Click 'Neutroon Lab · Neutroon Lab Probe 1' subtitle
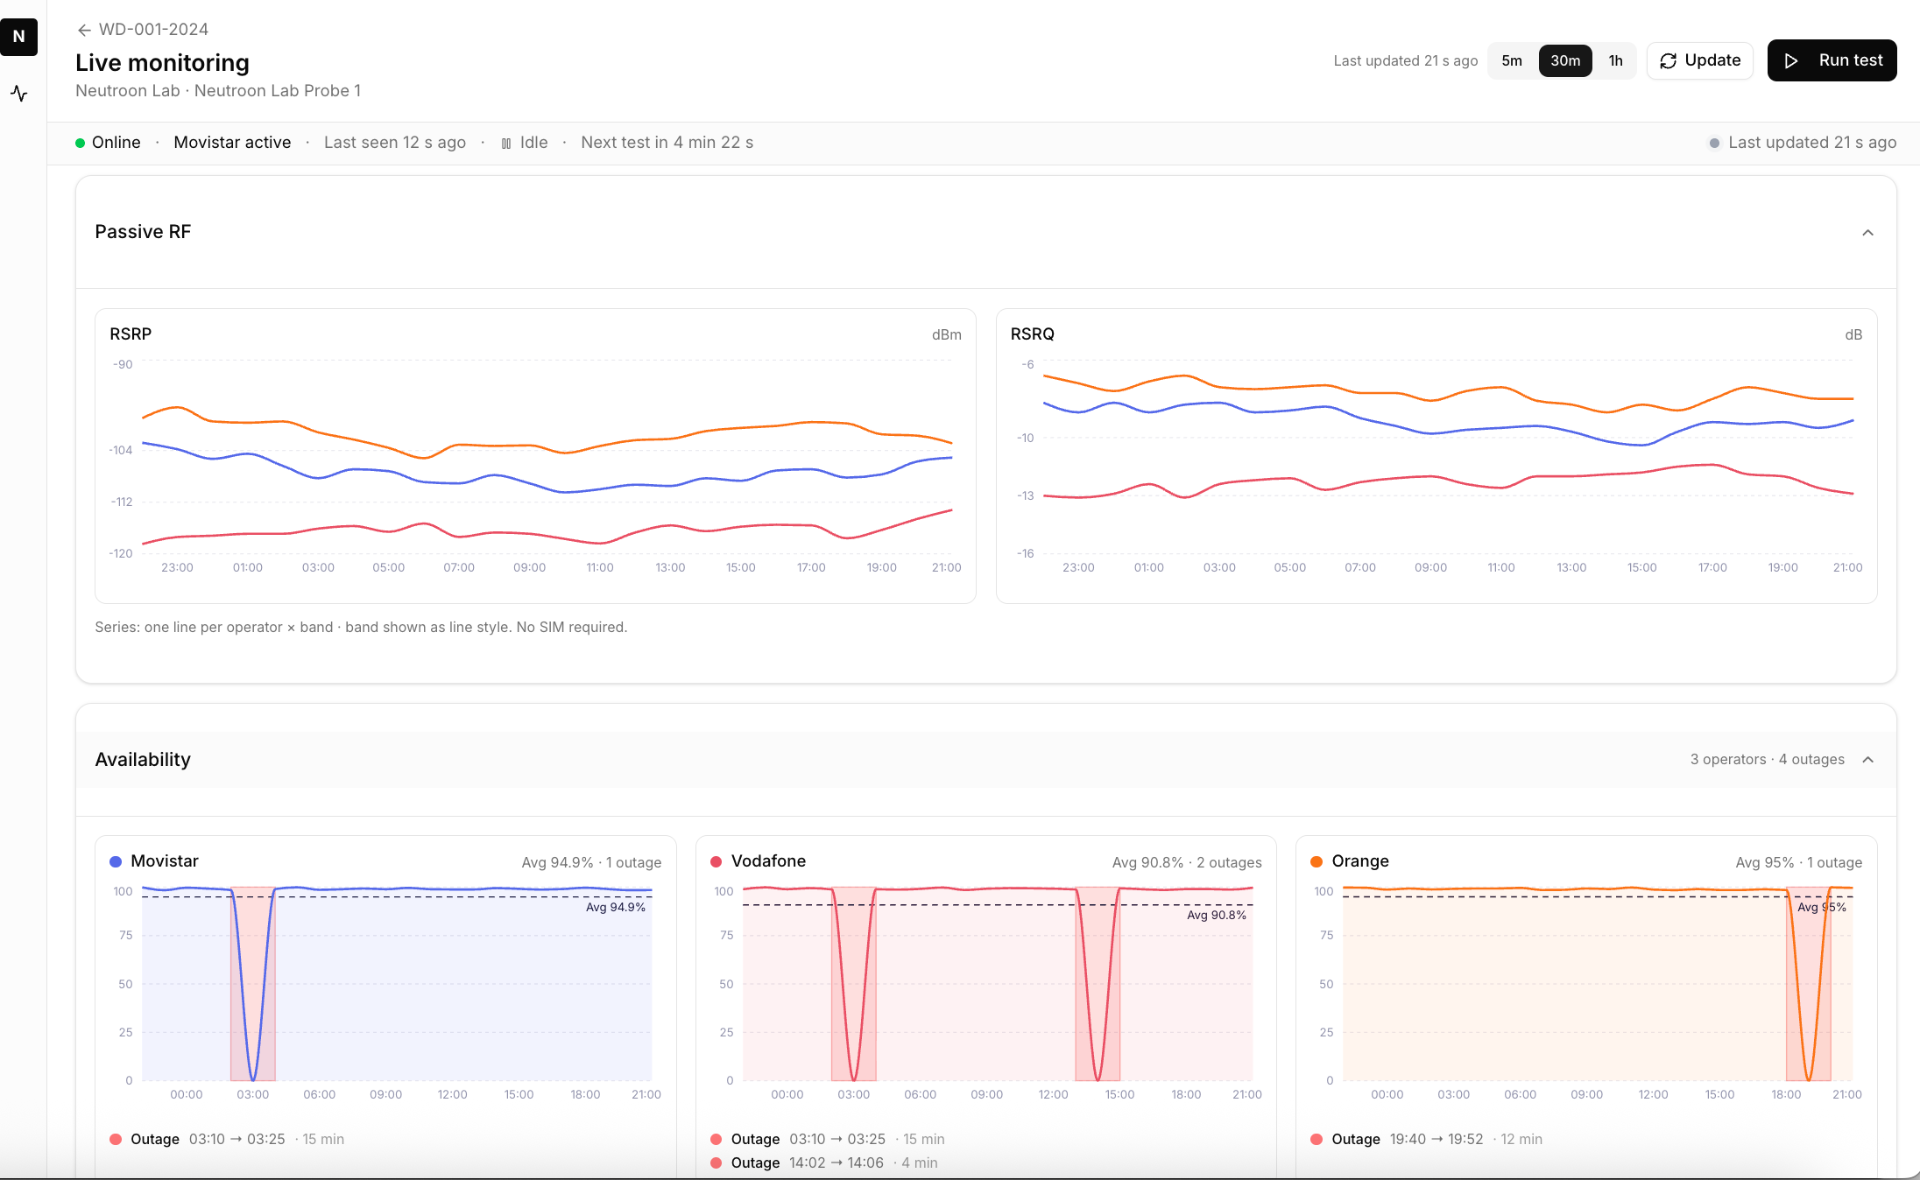This screenshot has height=1180, width=1920. [x=218, y=91]
